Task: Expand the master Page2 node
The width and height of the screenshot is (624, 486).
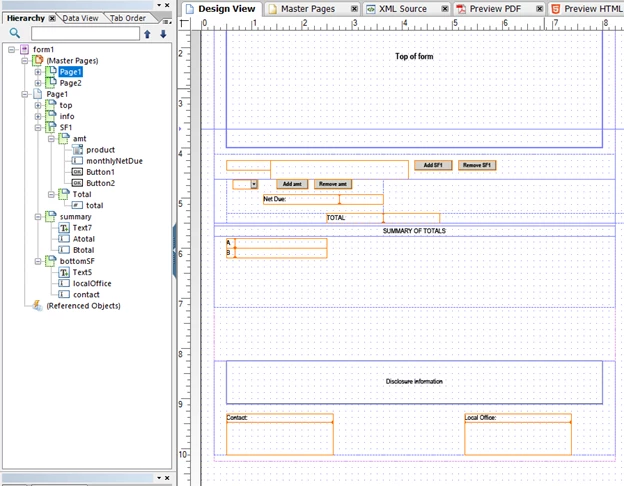Action: pyautogui.click(x=38, y=83)
